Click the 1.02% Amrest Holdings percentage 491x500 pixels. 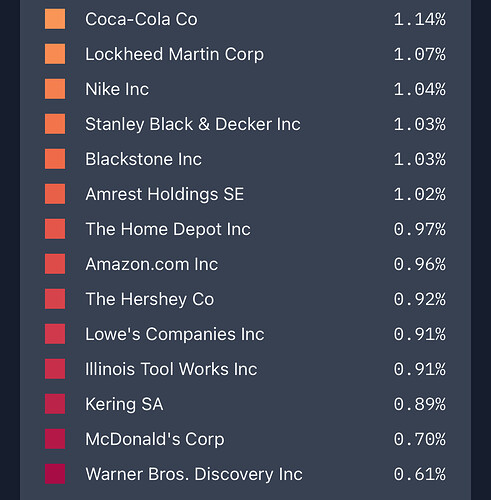(420, 194)
